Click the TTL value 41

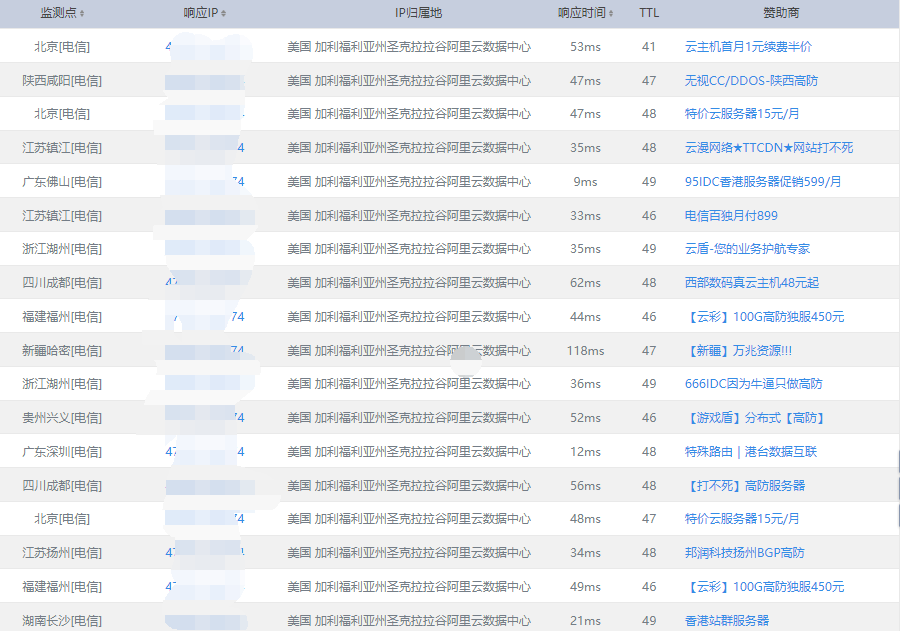[x=649, y=47]
